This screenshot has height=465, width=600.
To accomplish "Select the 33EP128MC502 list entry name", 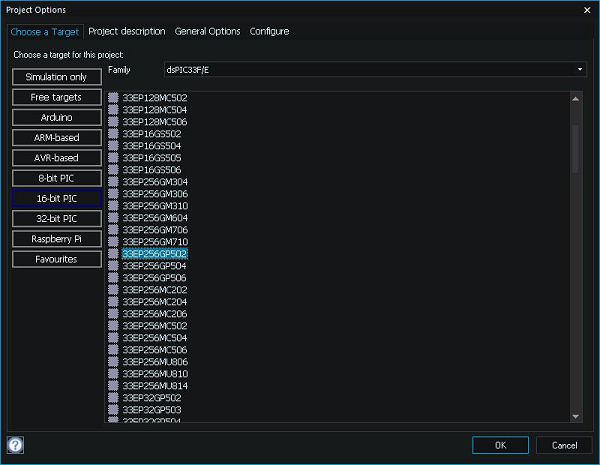I will click(155, 98).
